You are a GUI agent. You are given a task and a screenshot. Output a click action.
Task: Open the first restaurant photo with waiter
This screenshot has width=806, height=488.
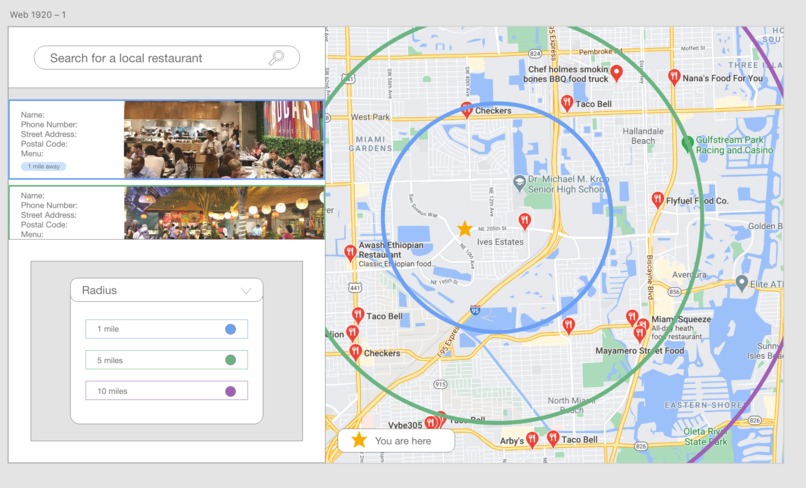224,140
